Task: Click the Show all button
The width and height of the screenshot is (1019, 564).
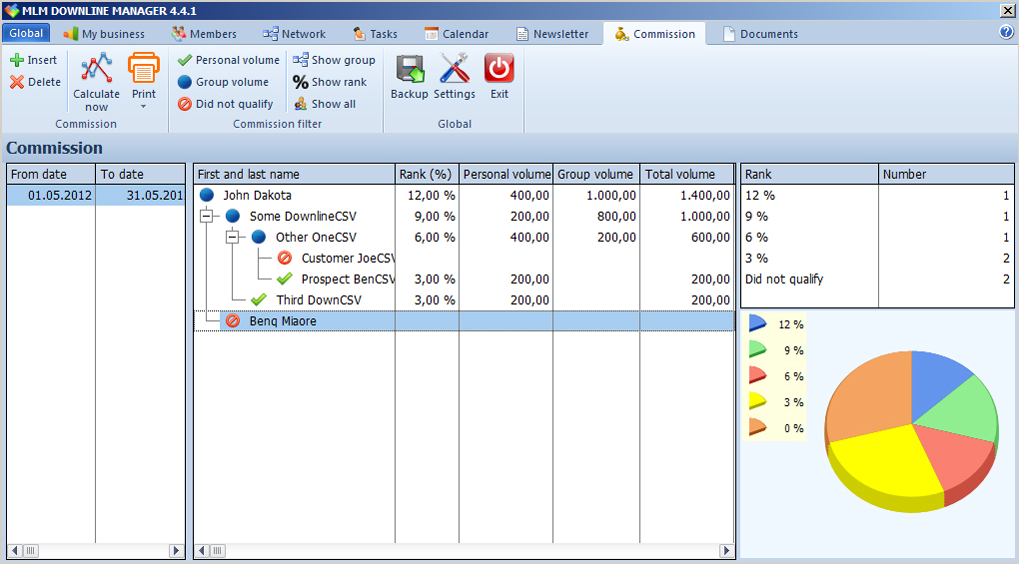Action: (x=324, y=104)
